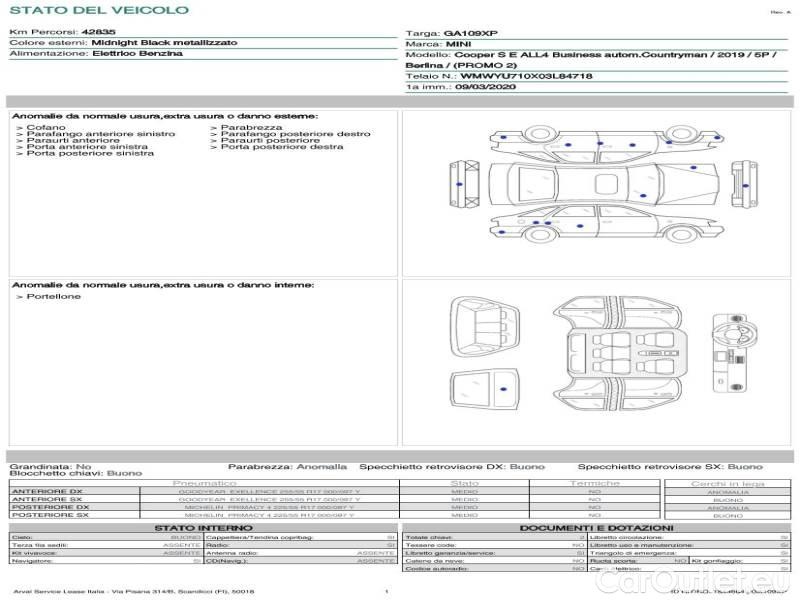Click the 'STATO DEL VEICOLO' page title
This screenshot has width=800, height=600.
coord(99,10)
